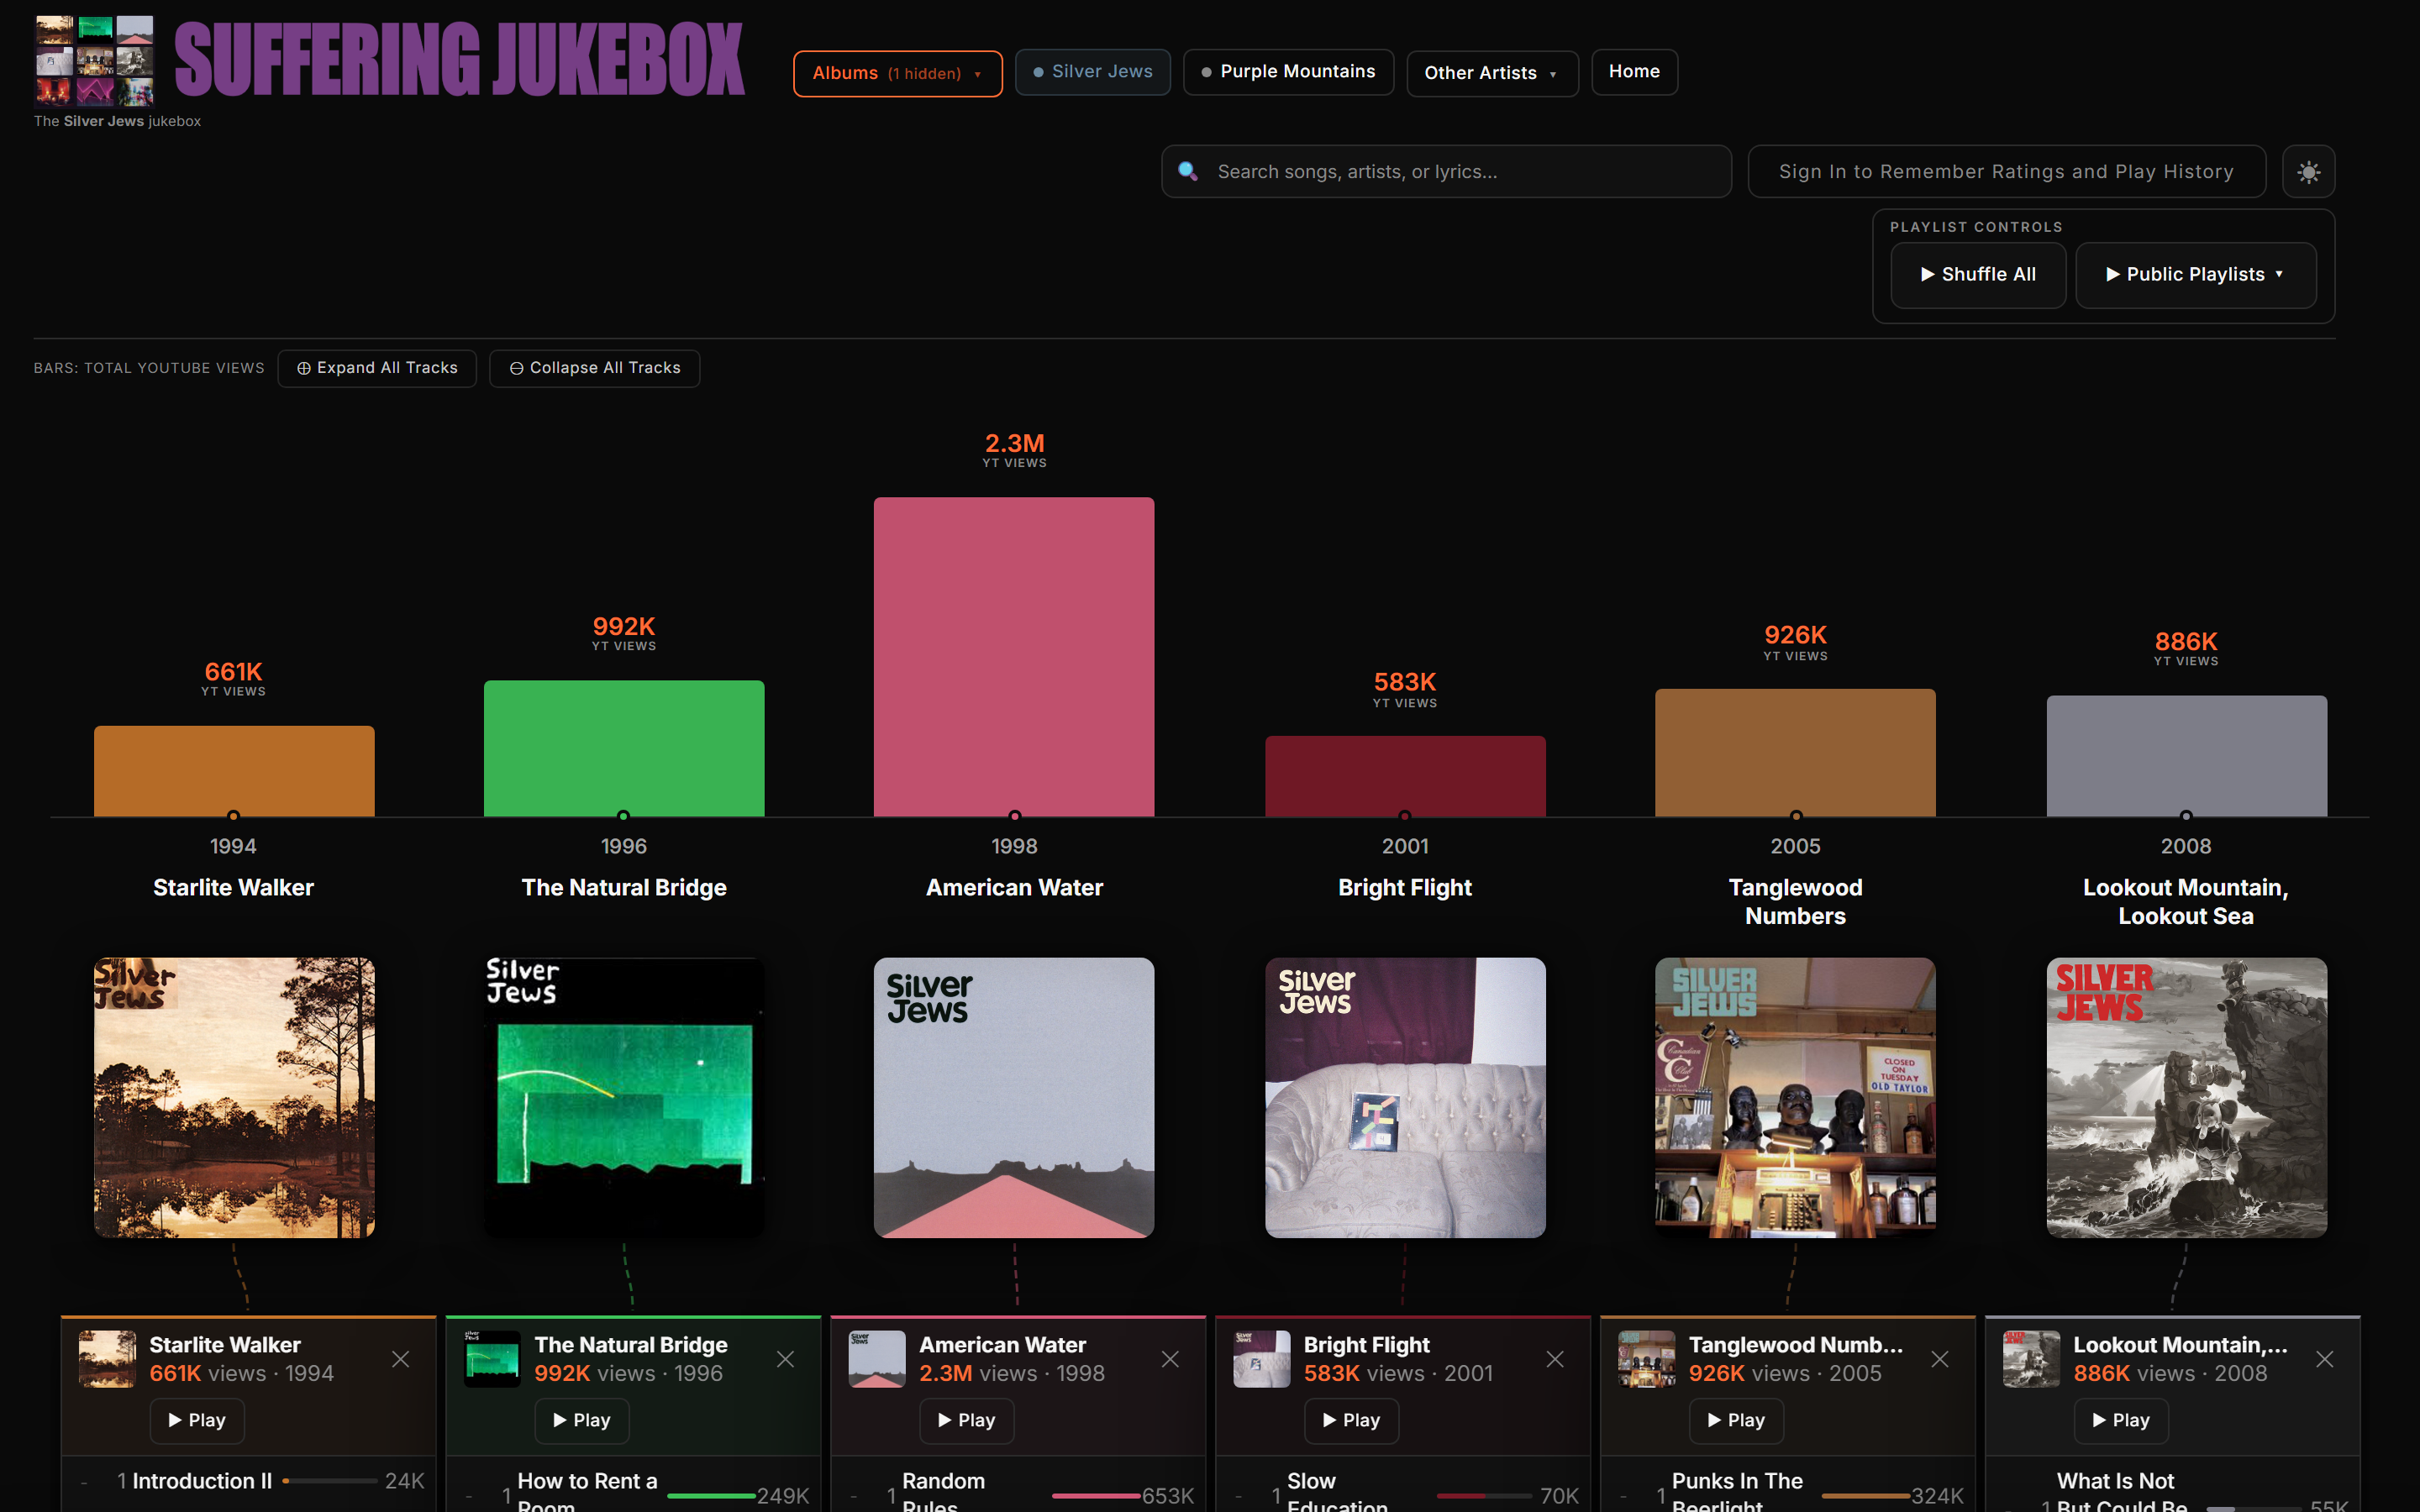Click Shuffle All button
Viewport: 2420px width, 1512px height.
1978,275
